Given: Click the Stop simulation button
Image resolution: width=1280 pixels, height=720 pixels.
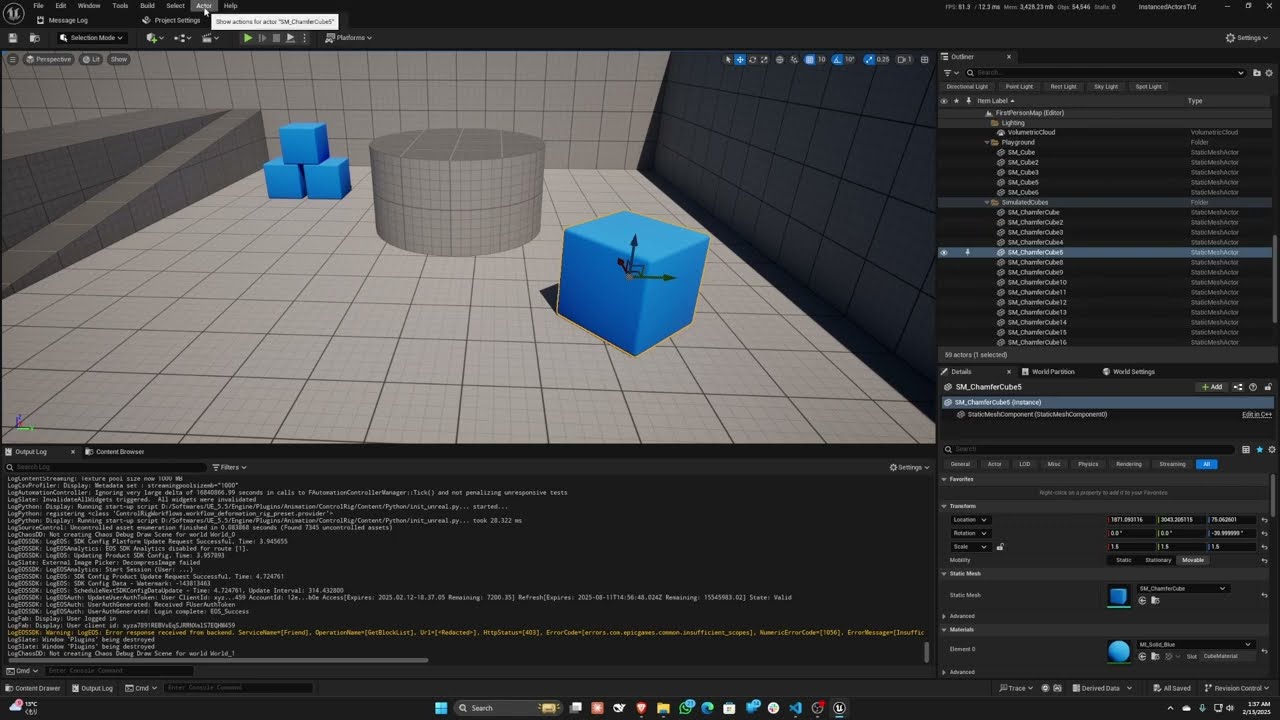Looking at the screenshot, I should click(276, 38).
